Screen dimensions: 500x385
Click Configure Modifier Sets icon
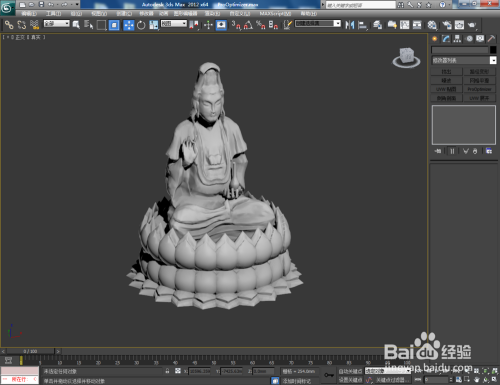[489, 151]
